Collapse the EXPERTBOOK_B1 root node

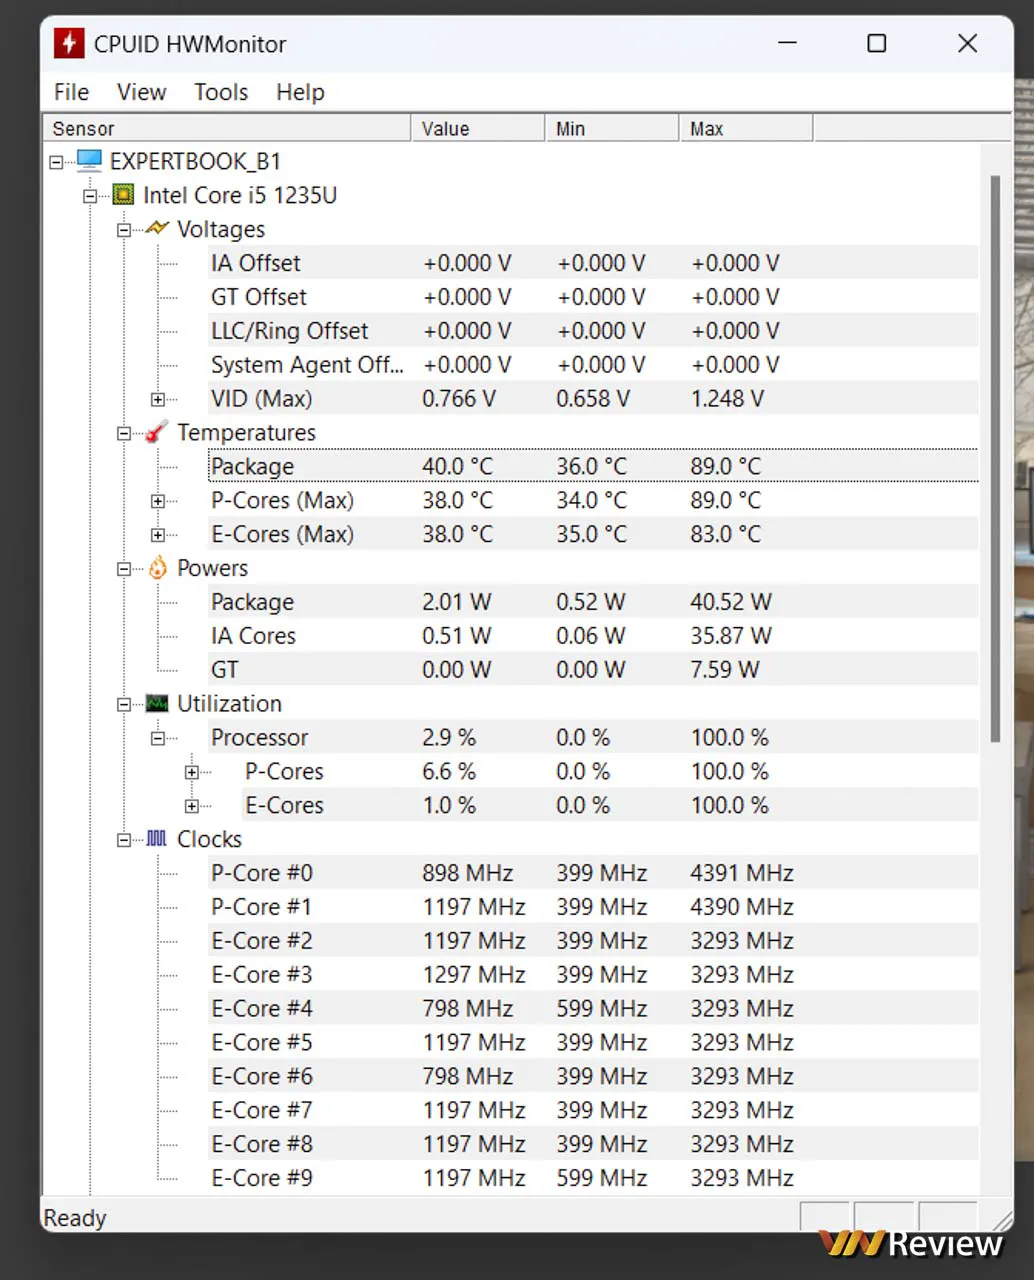click(x=56, y=162)
